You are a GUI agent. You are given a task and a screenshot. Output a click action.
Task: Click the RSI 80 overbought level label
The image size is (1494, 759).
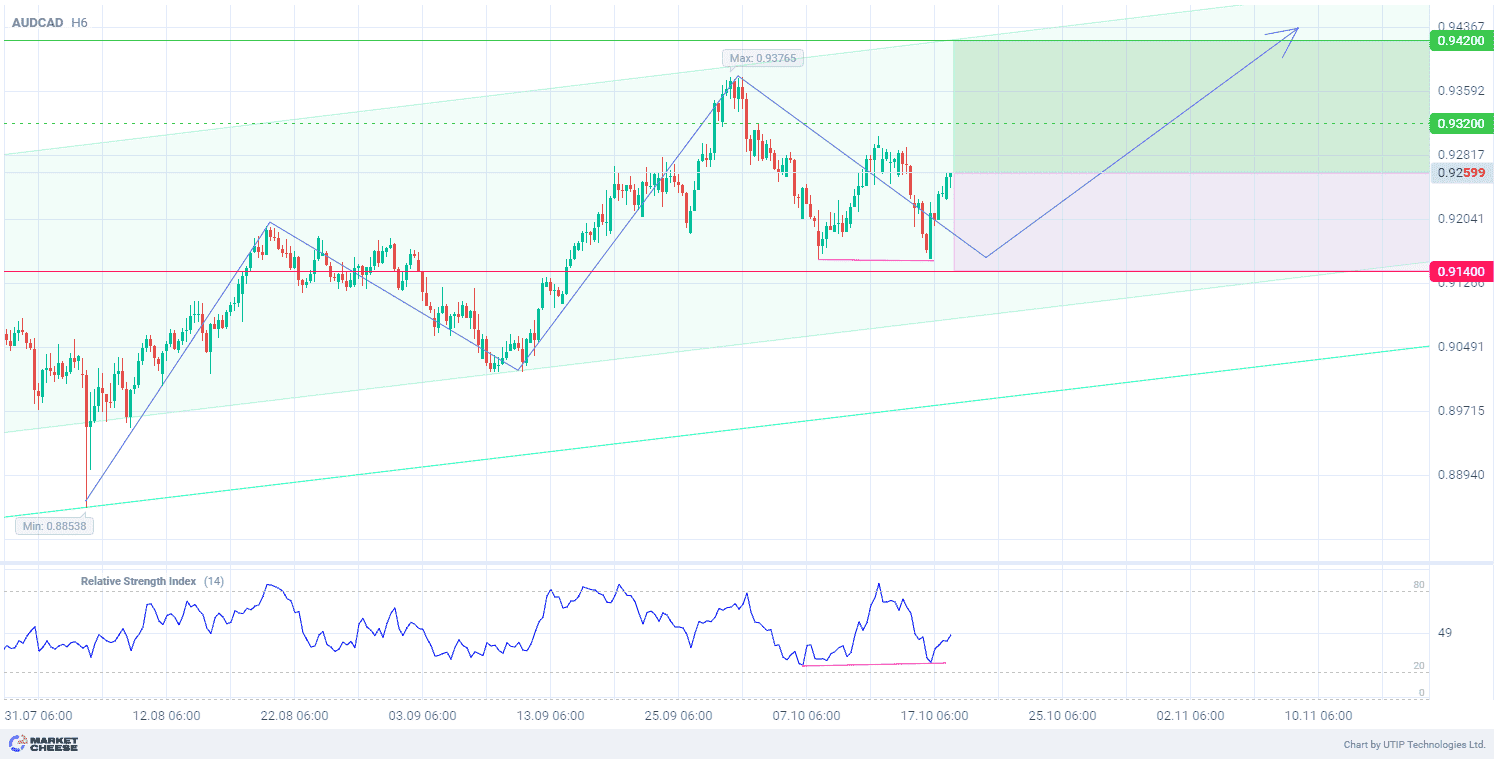(1418, 585)
